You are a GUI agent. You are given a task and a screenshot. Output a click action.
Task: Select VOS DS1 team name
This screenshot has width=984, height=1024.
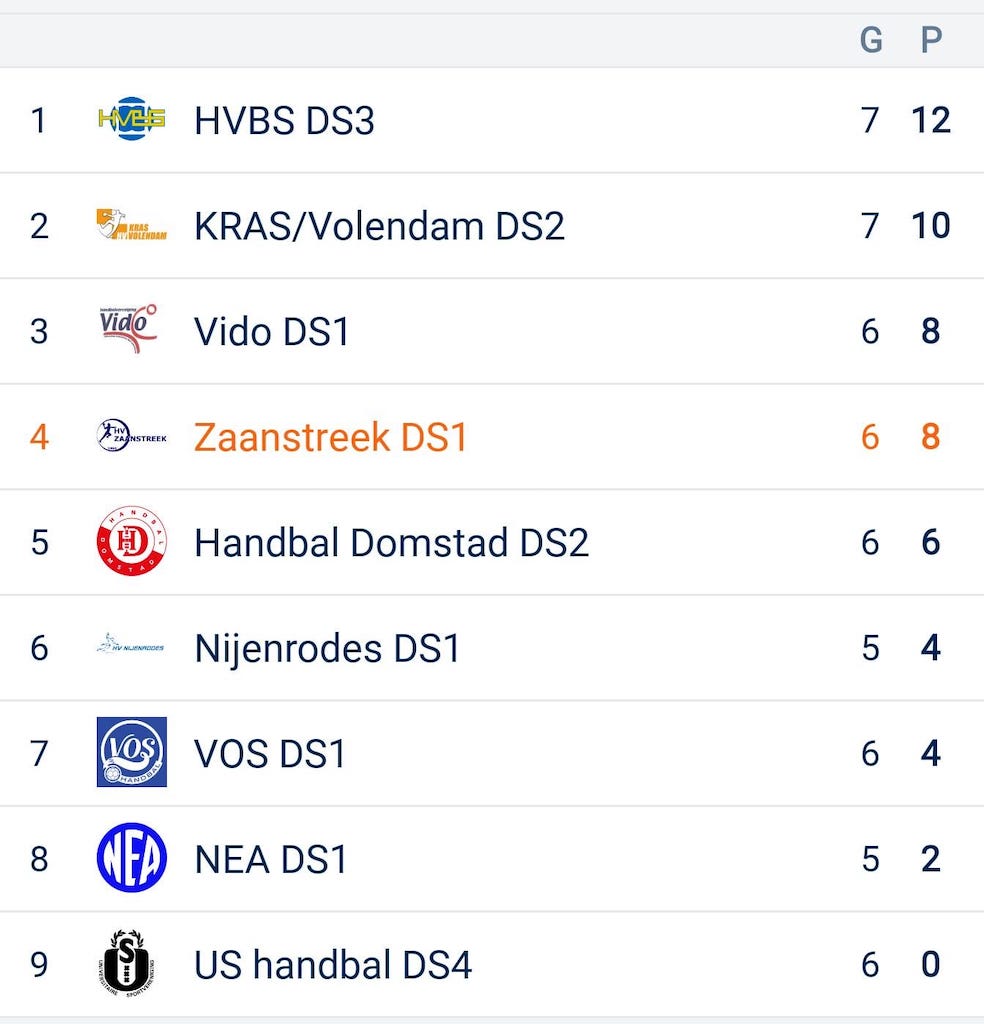click(270, 753)
